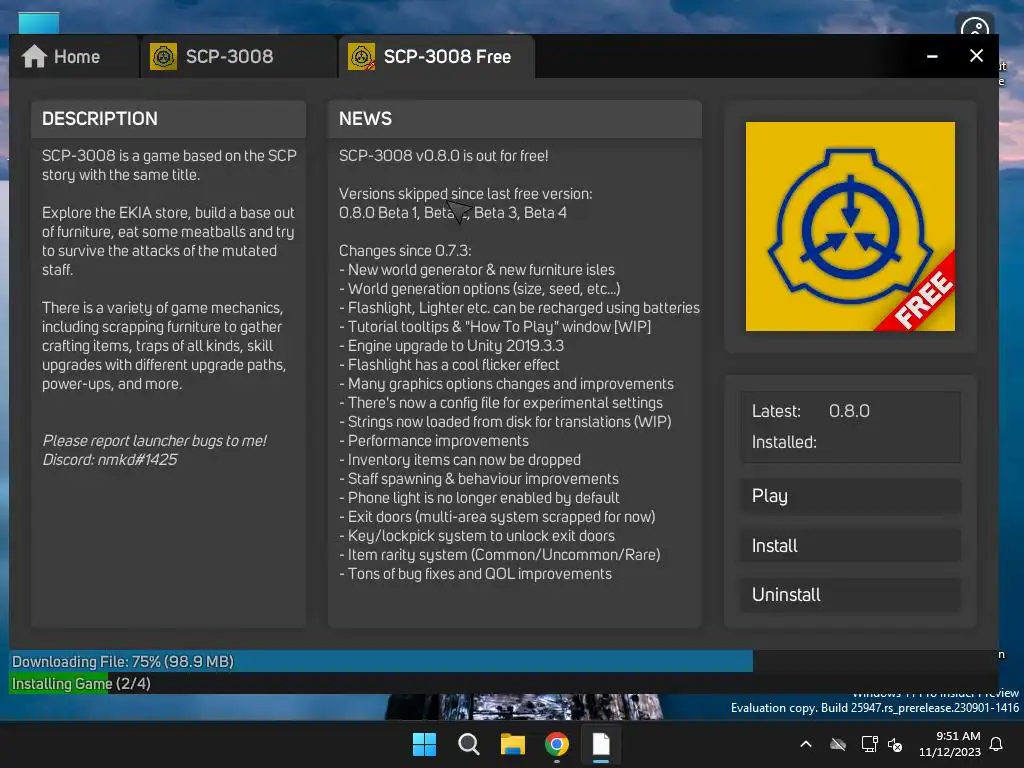The width and height of the screenshot is (1024, 768).
Task: Switch to the SCP-3008 tab
Action: pyautogui.click(x=238, y=57)
